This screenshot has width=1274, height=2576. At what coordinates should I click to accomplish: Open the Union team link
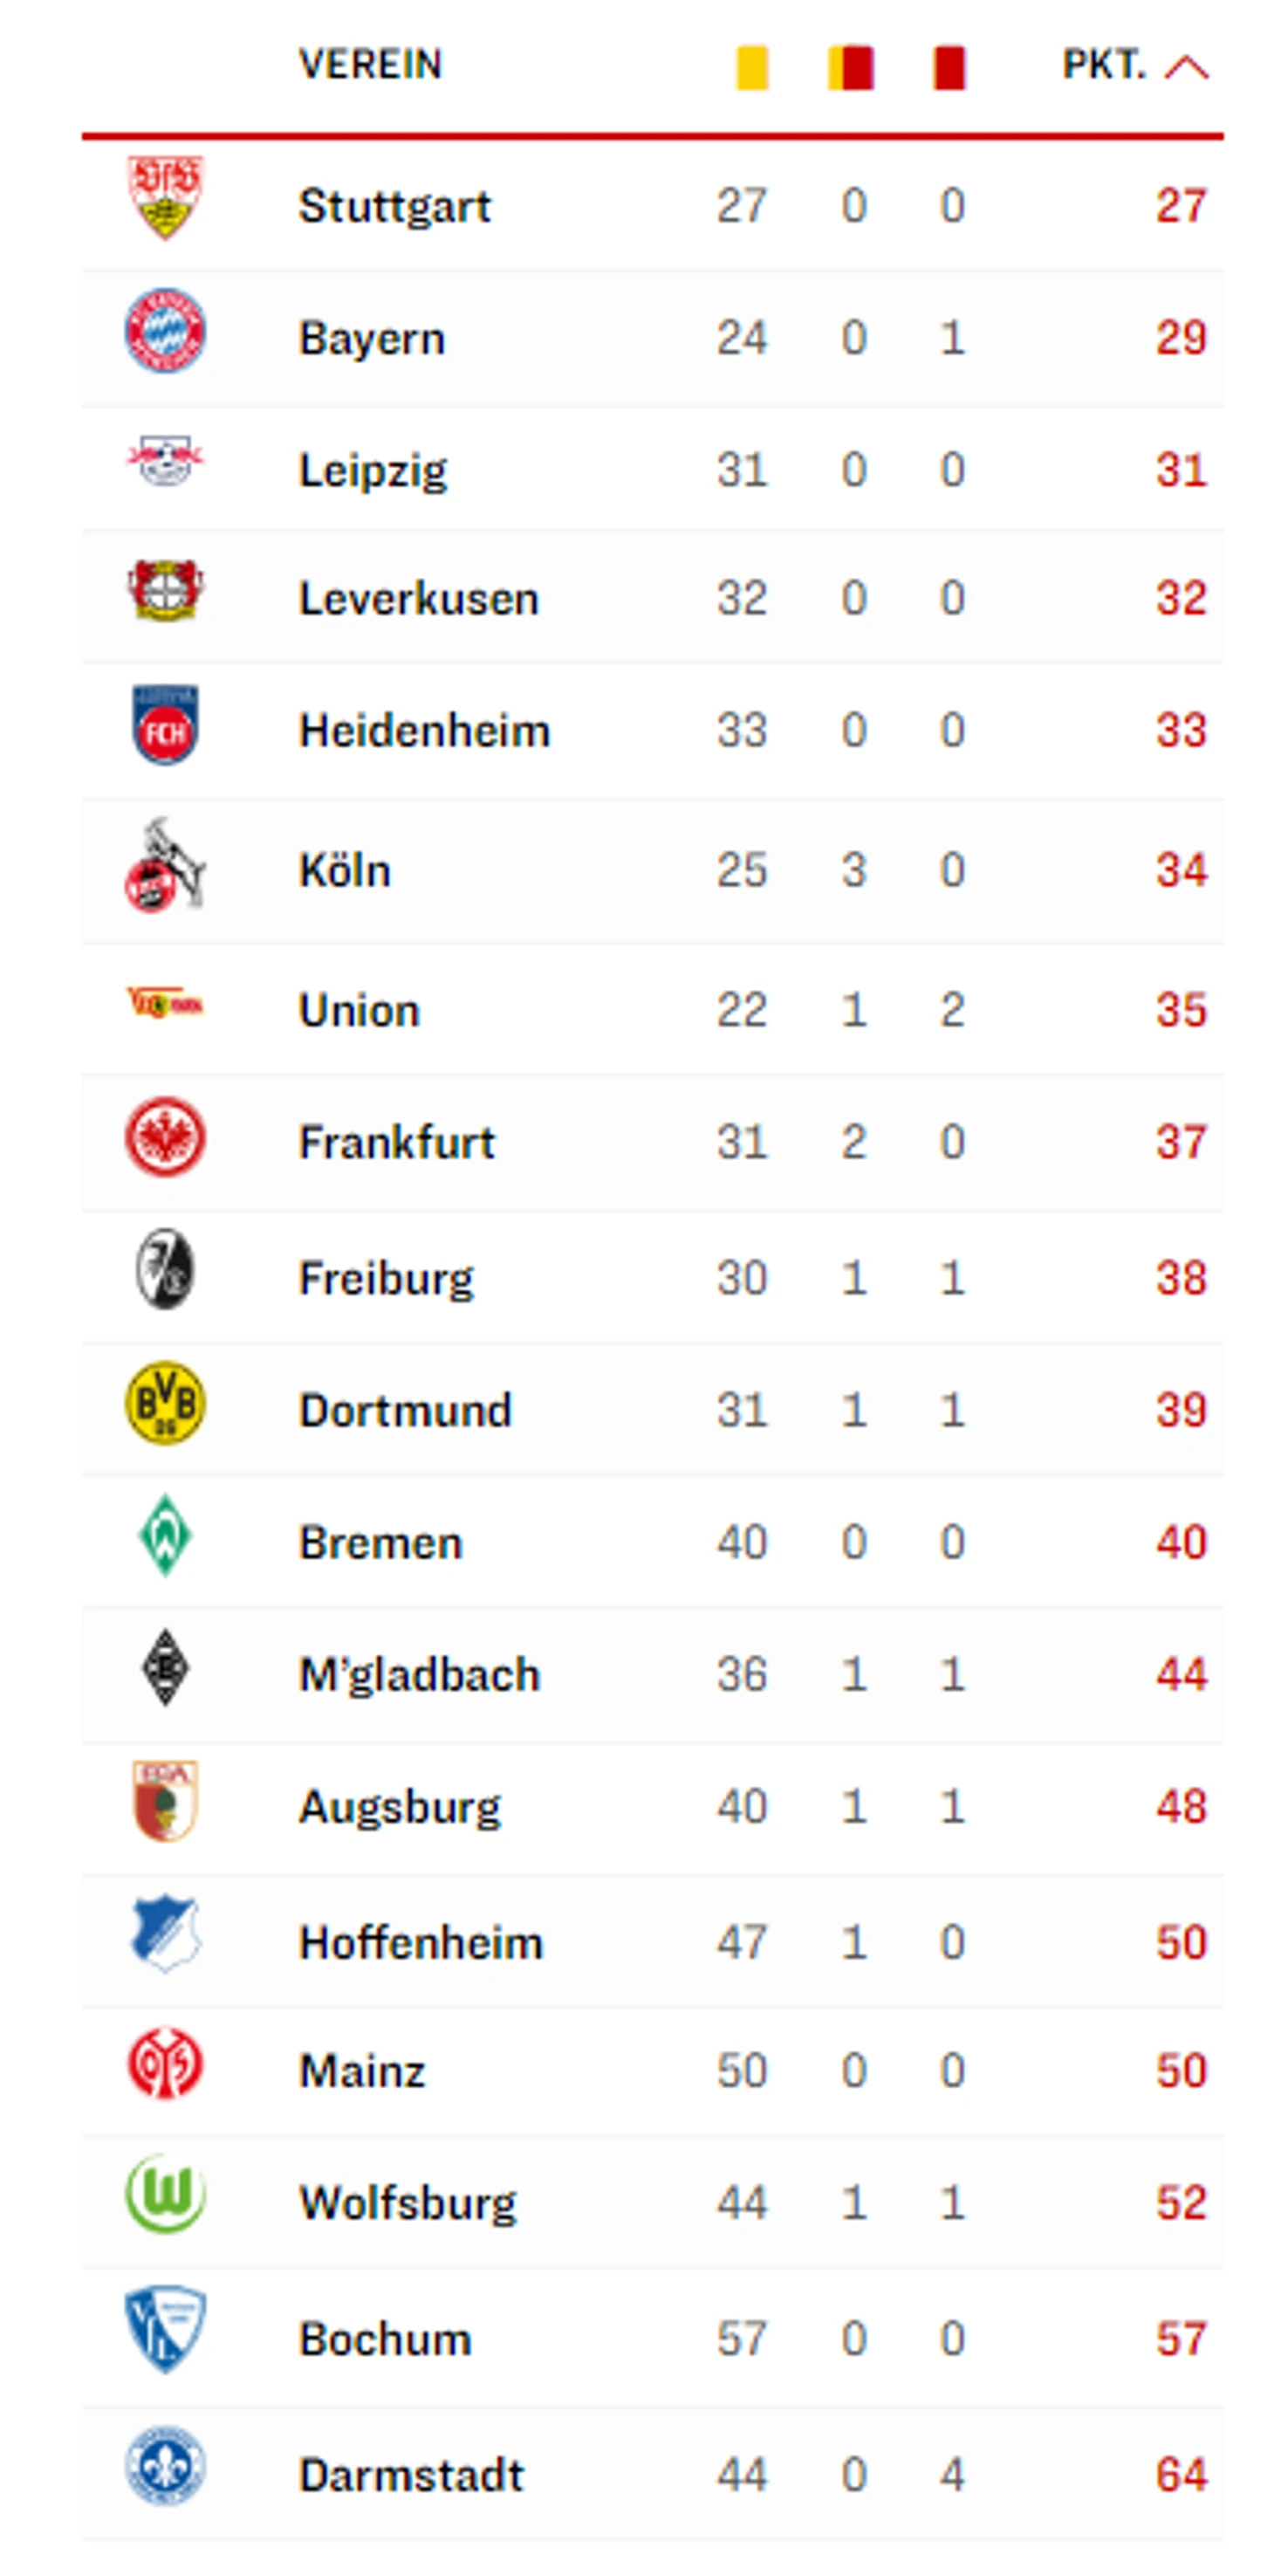pyautogui.click(x=359, y=1010)
